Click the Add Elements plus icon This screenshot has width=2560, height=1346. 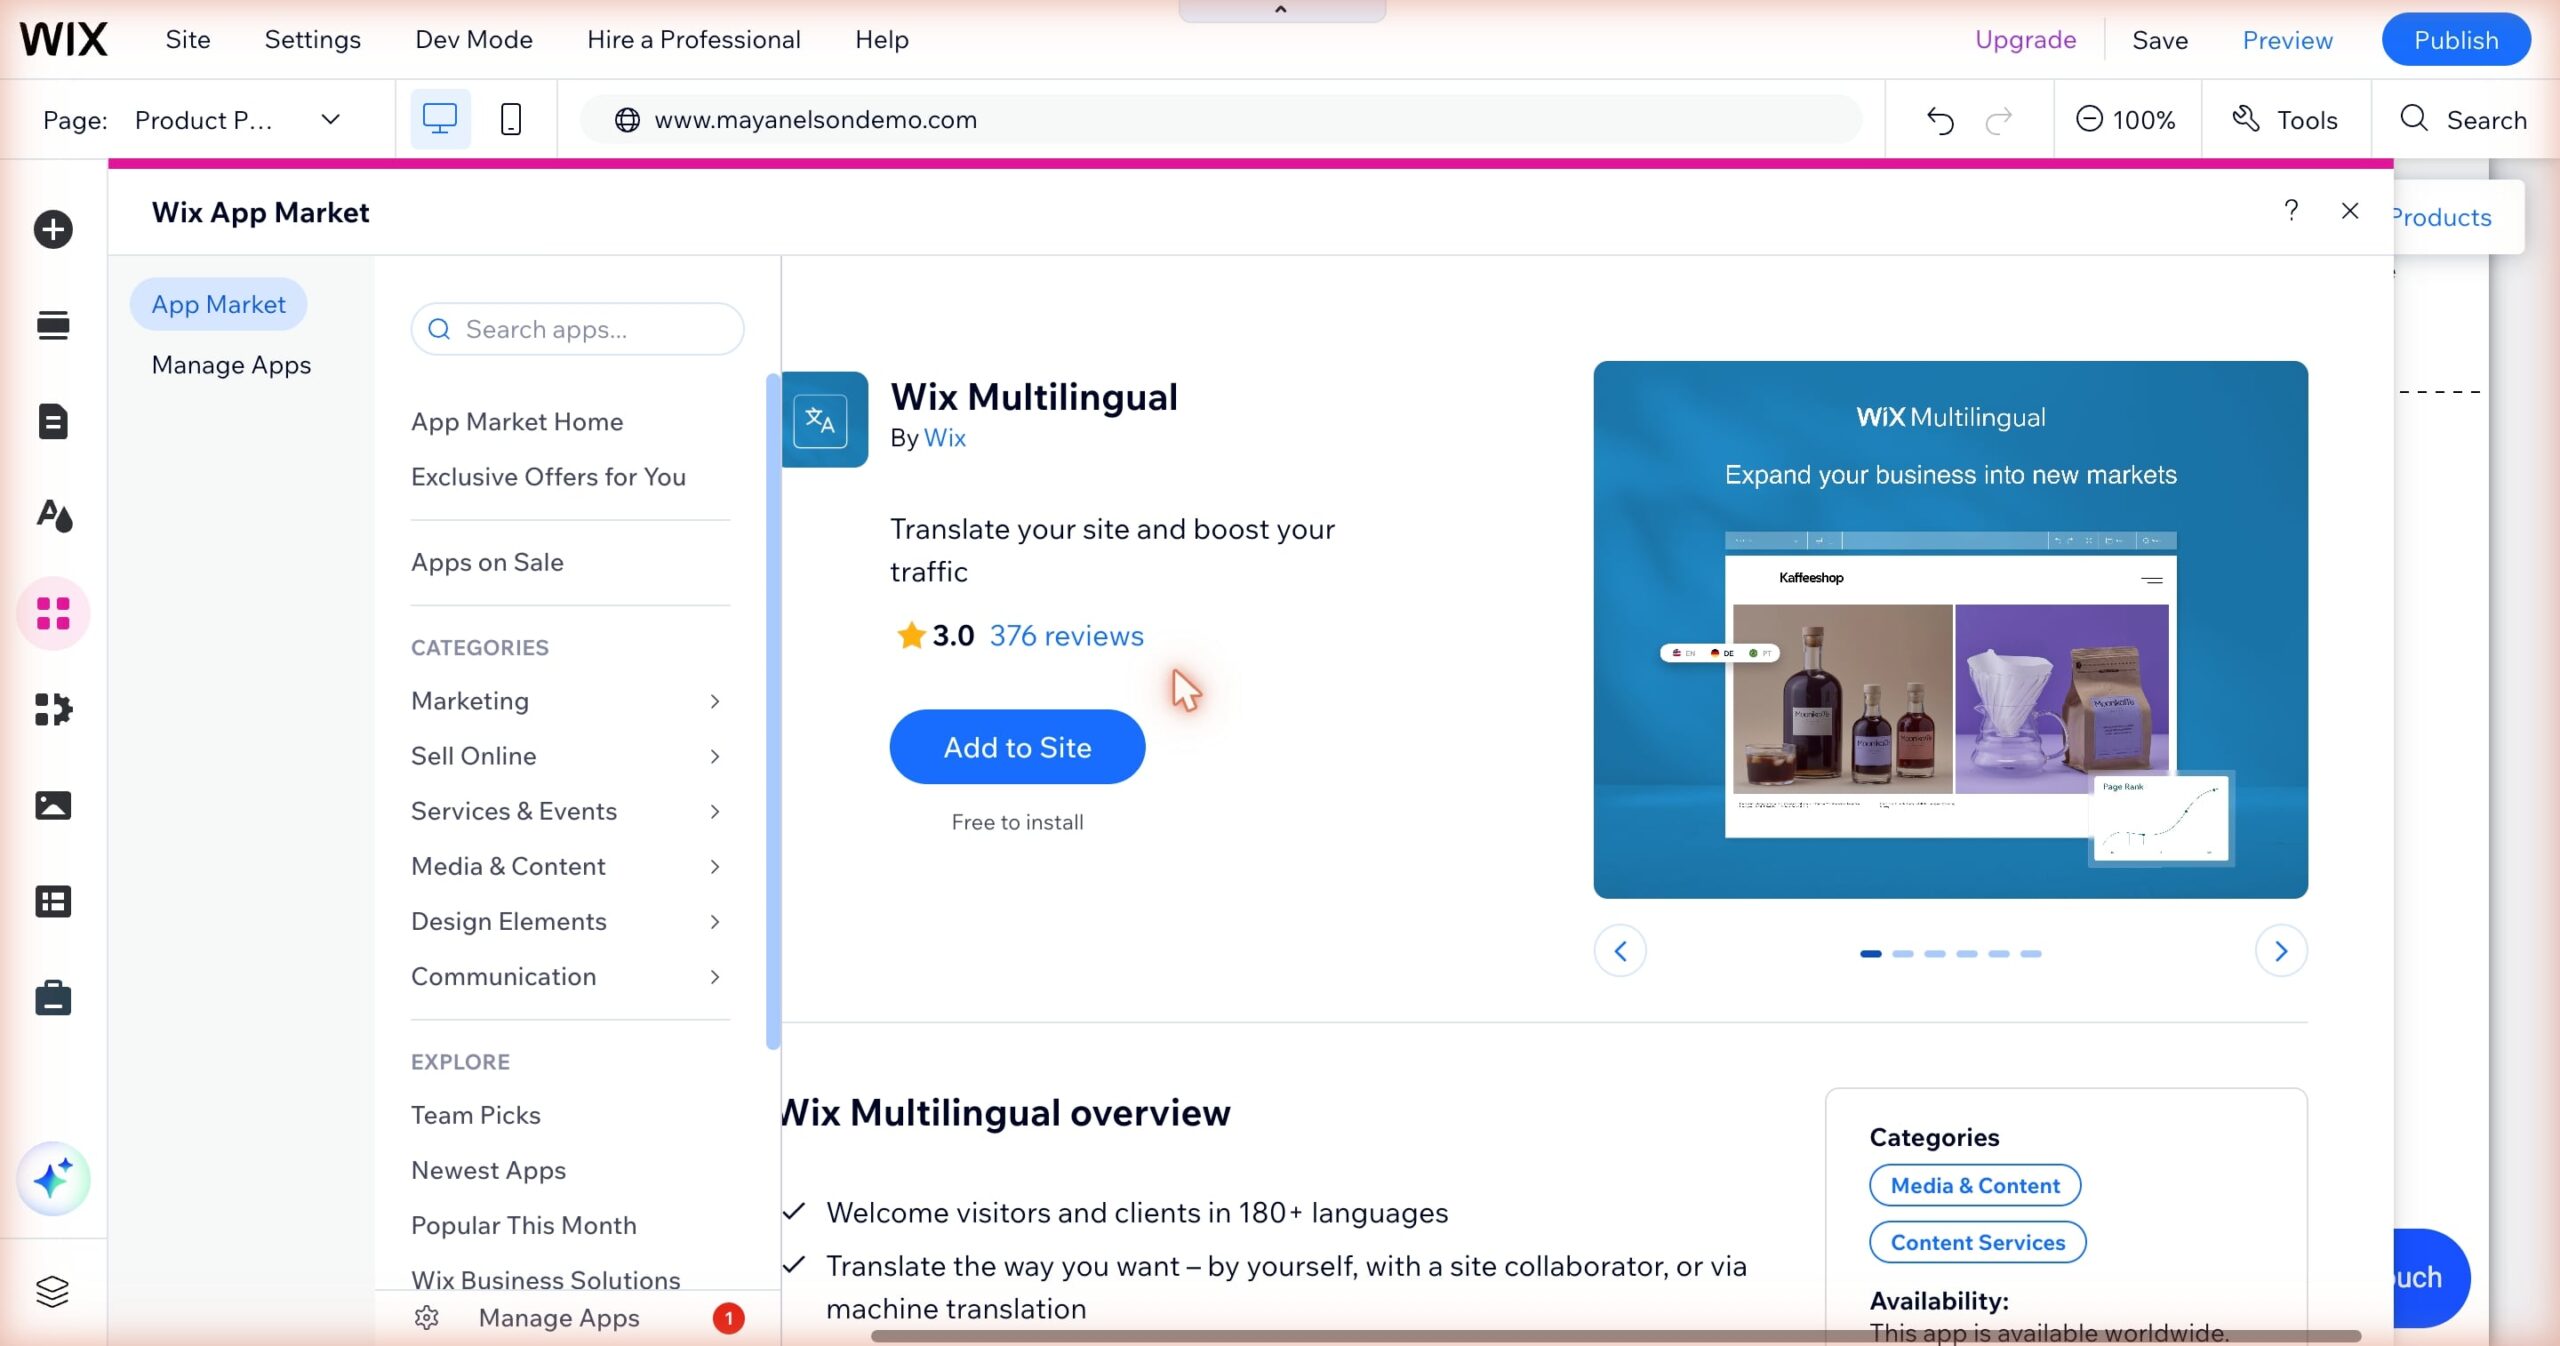pos(53,229)
